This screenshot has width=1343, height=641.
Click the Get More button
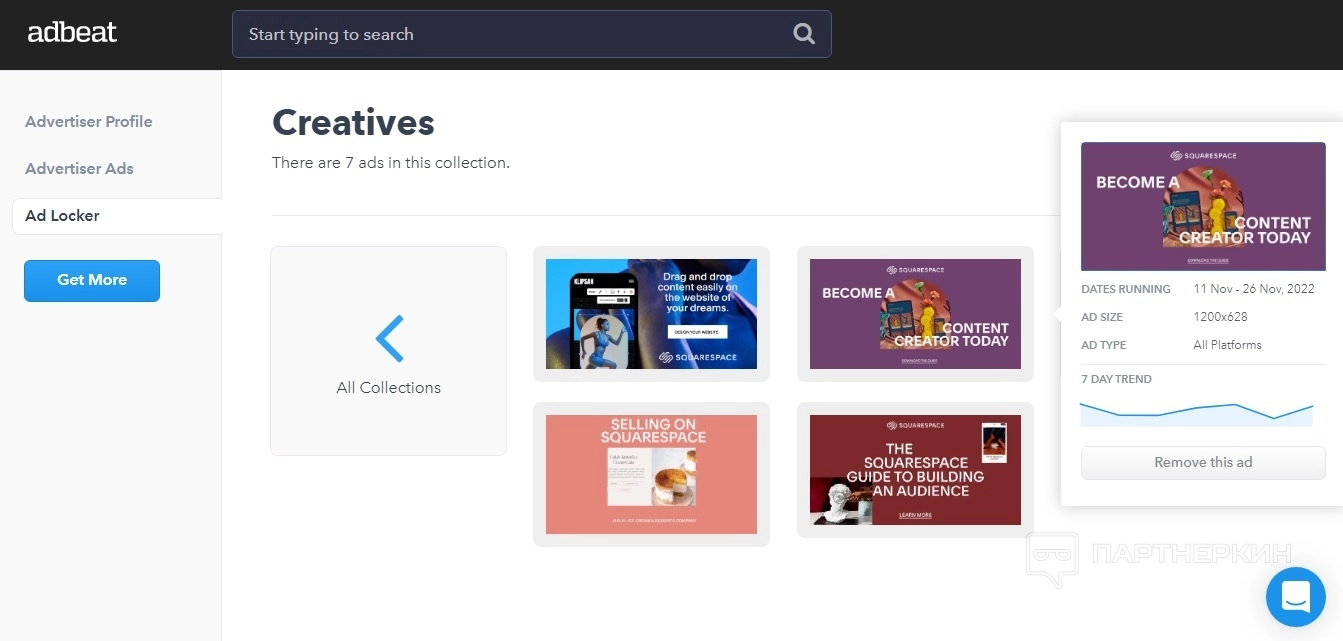(92, 280)
